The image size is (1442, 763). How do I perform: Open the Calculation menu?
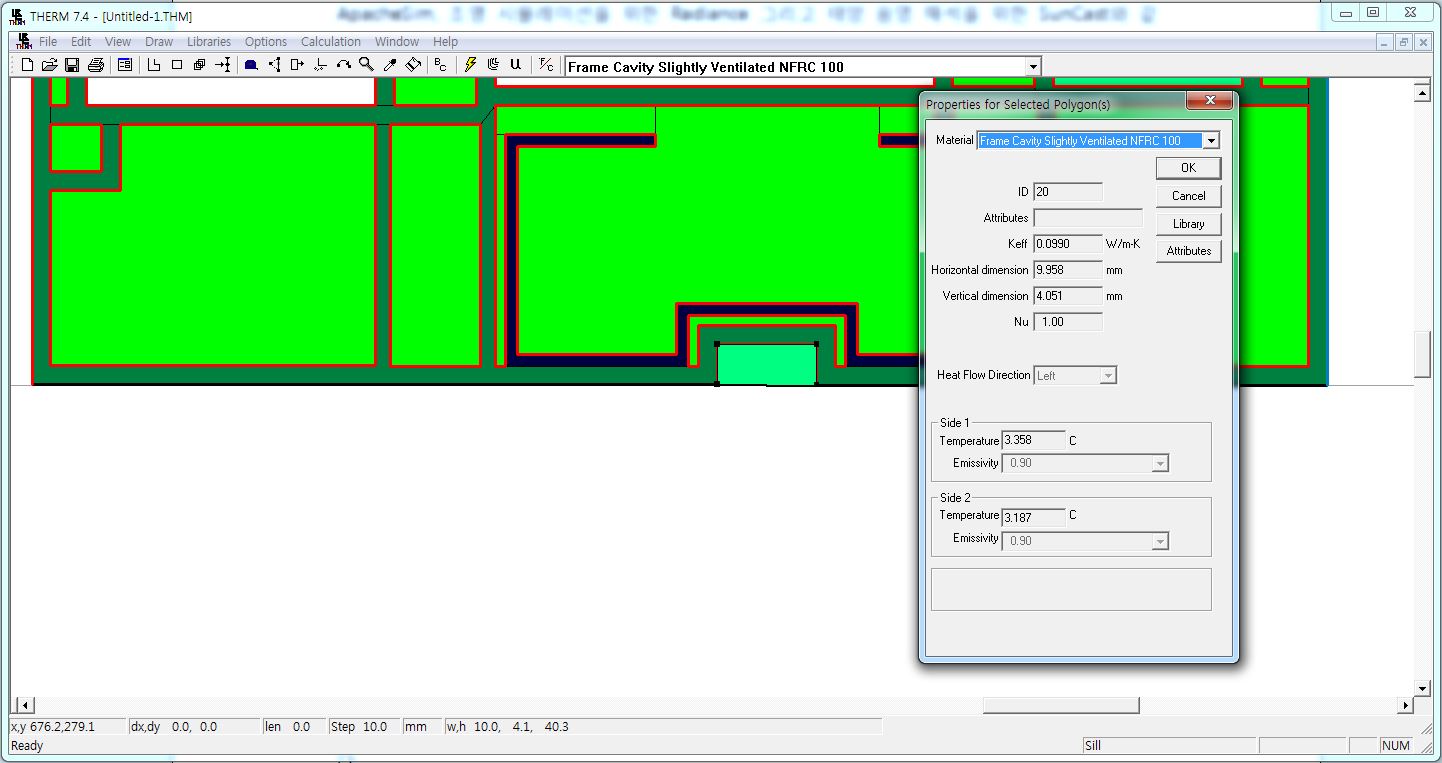point(330,42)
